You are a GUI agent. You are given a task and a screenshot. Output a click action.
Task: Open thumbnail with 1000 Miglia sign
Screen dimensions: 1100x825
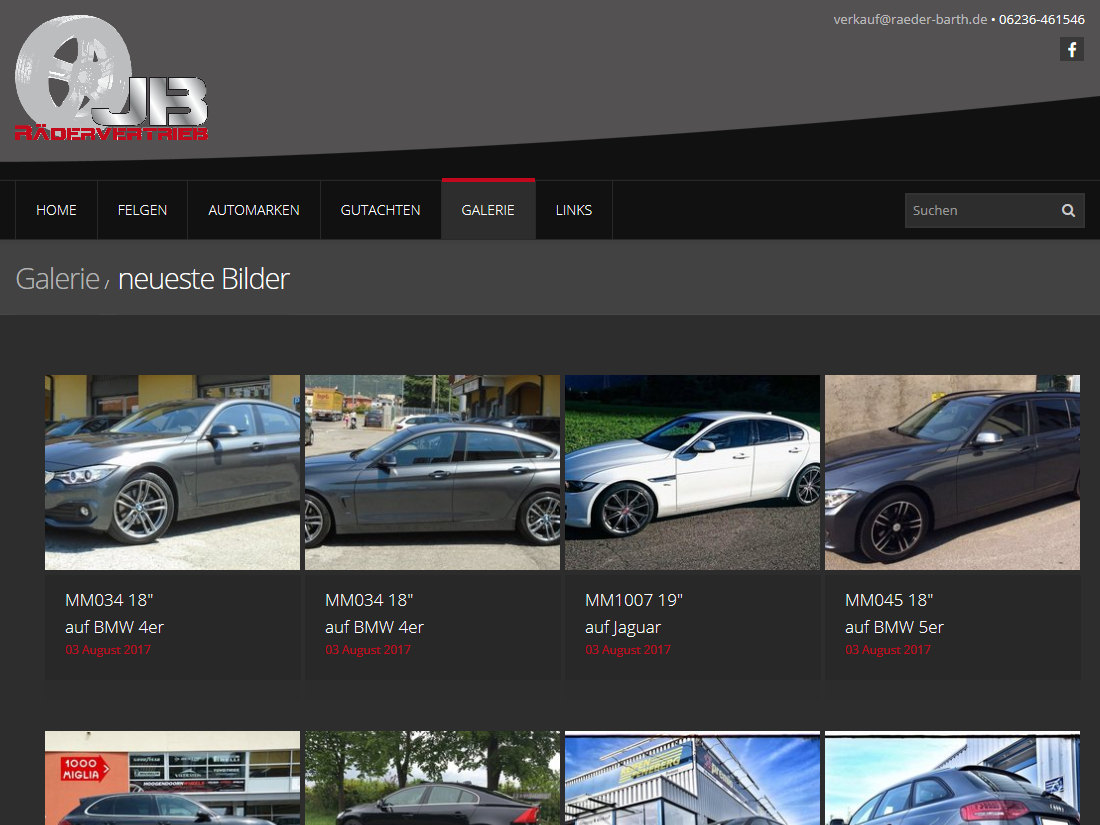[x=172, y=778]
